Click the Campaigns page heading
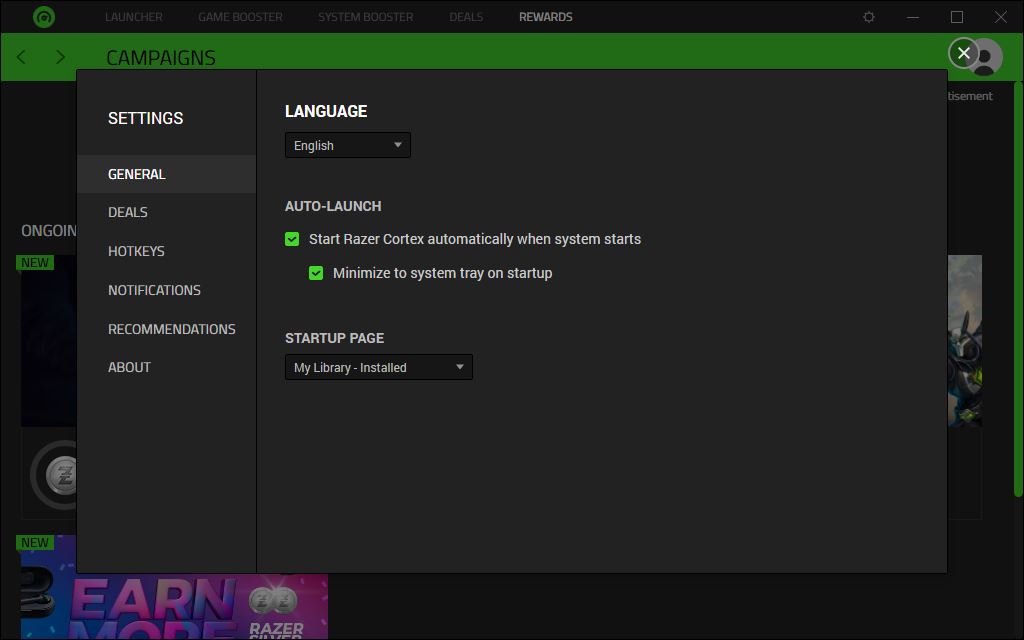This screenshot has height=640, width=1024. [161, 57]
